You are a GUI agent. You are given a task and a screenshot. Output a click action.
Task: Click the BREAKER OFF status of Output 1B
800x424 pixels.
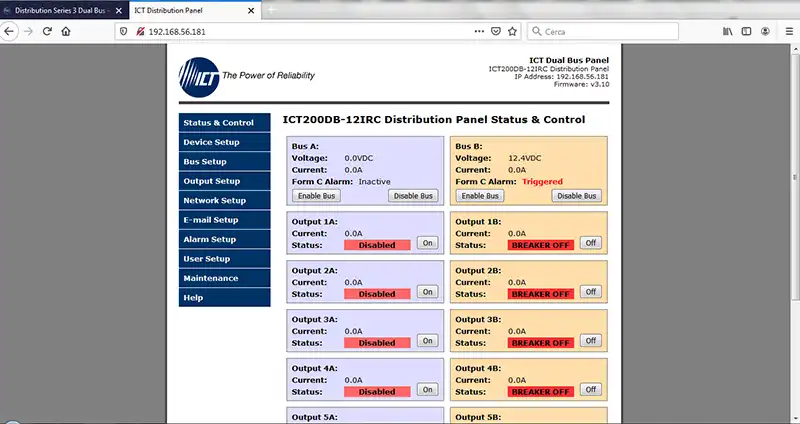click(x=541, y=245)
